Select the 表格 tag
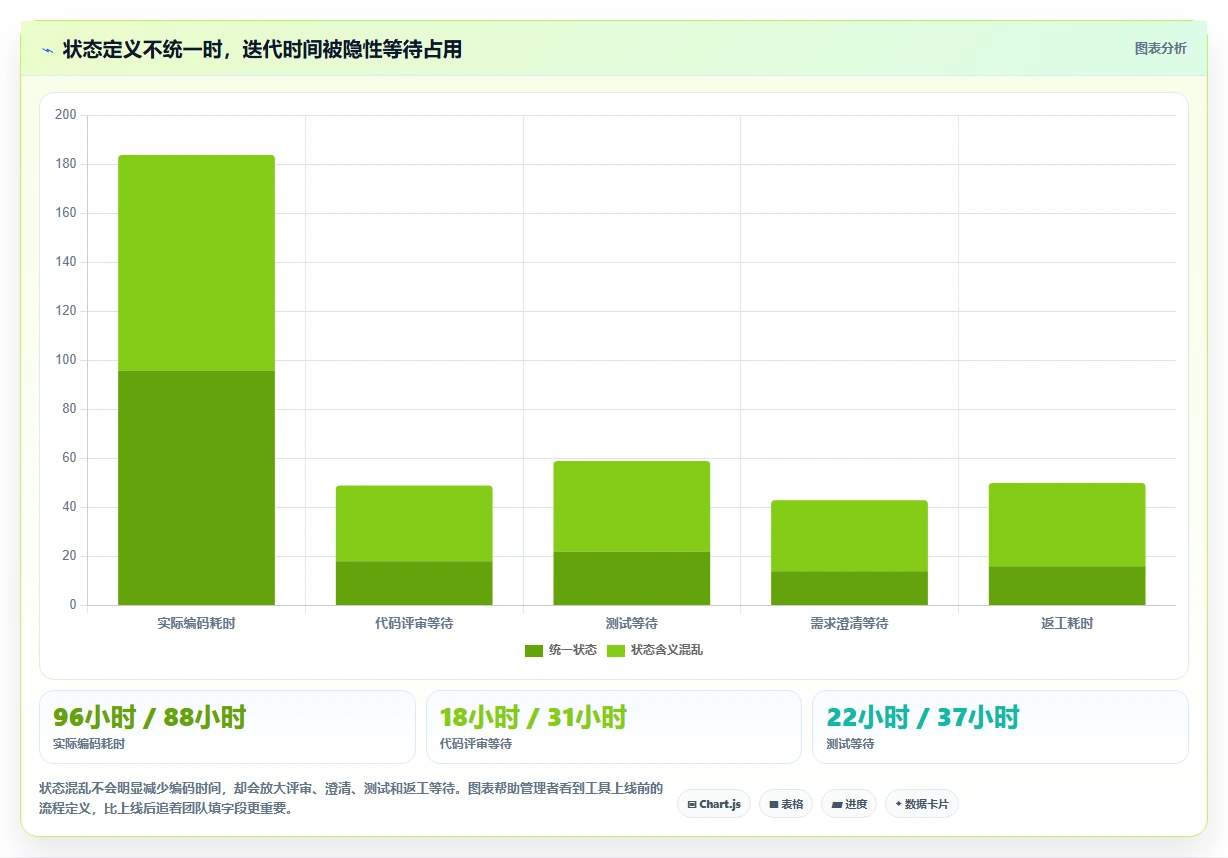 click(x=786, y=804)
